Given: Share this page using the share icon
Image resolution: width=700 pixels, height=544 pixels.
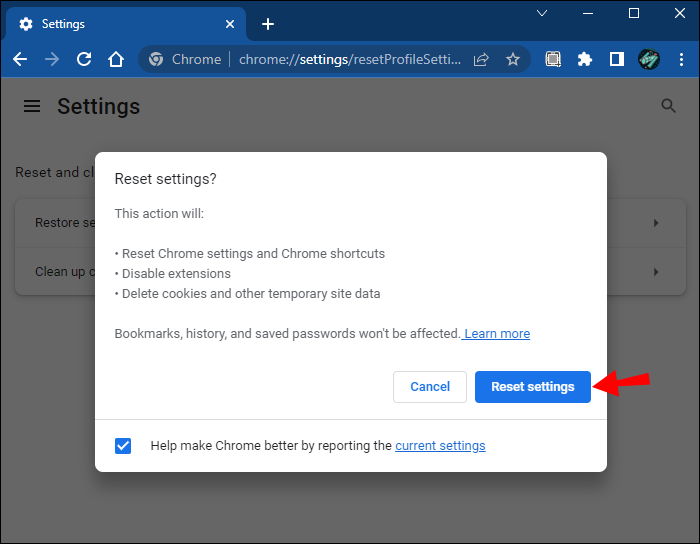Looking at the screenshot, I should tap(481, 59).
